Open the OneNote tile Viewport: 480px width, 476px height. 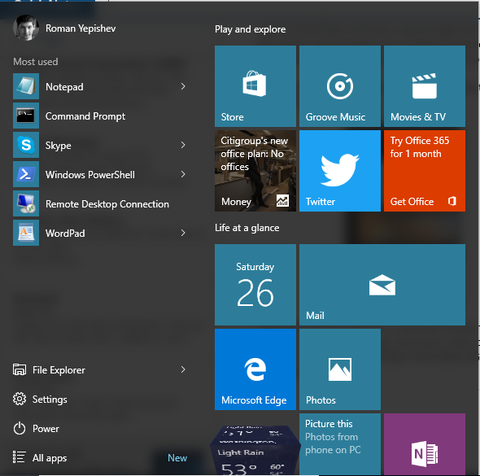[x=425, y=444]
